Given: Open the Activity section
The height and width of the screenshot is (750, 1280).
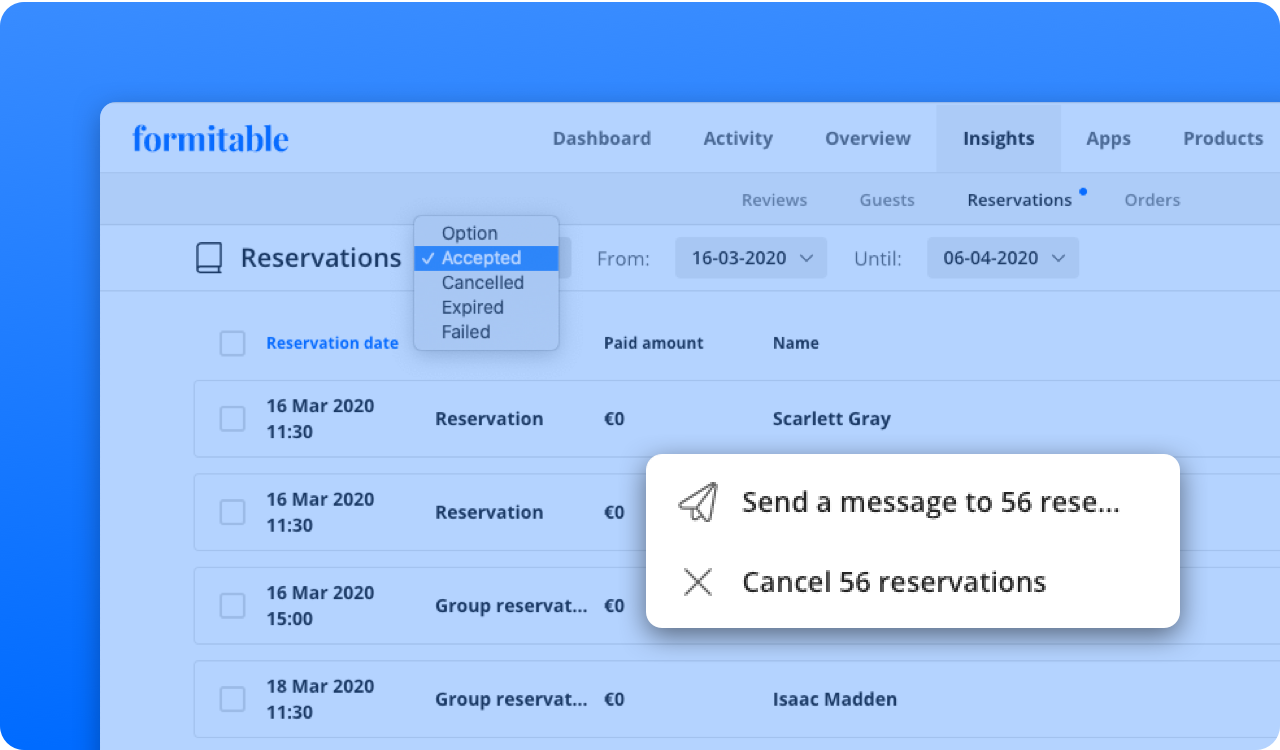Looking at the screenshot, I should (x=737, y=138).
